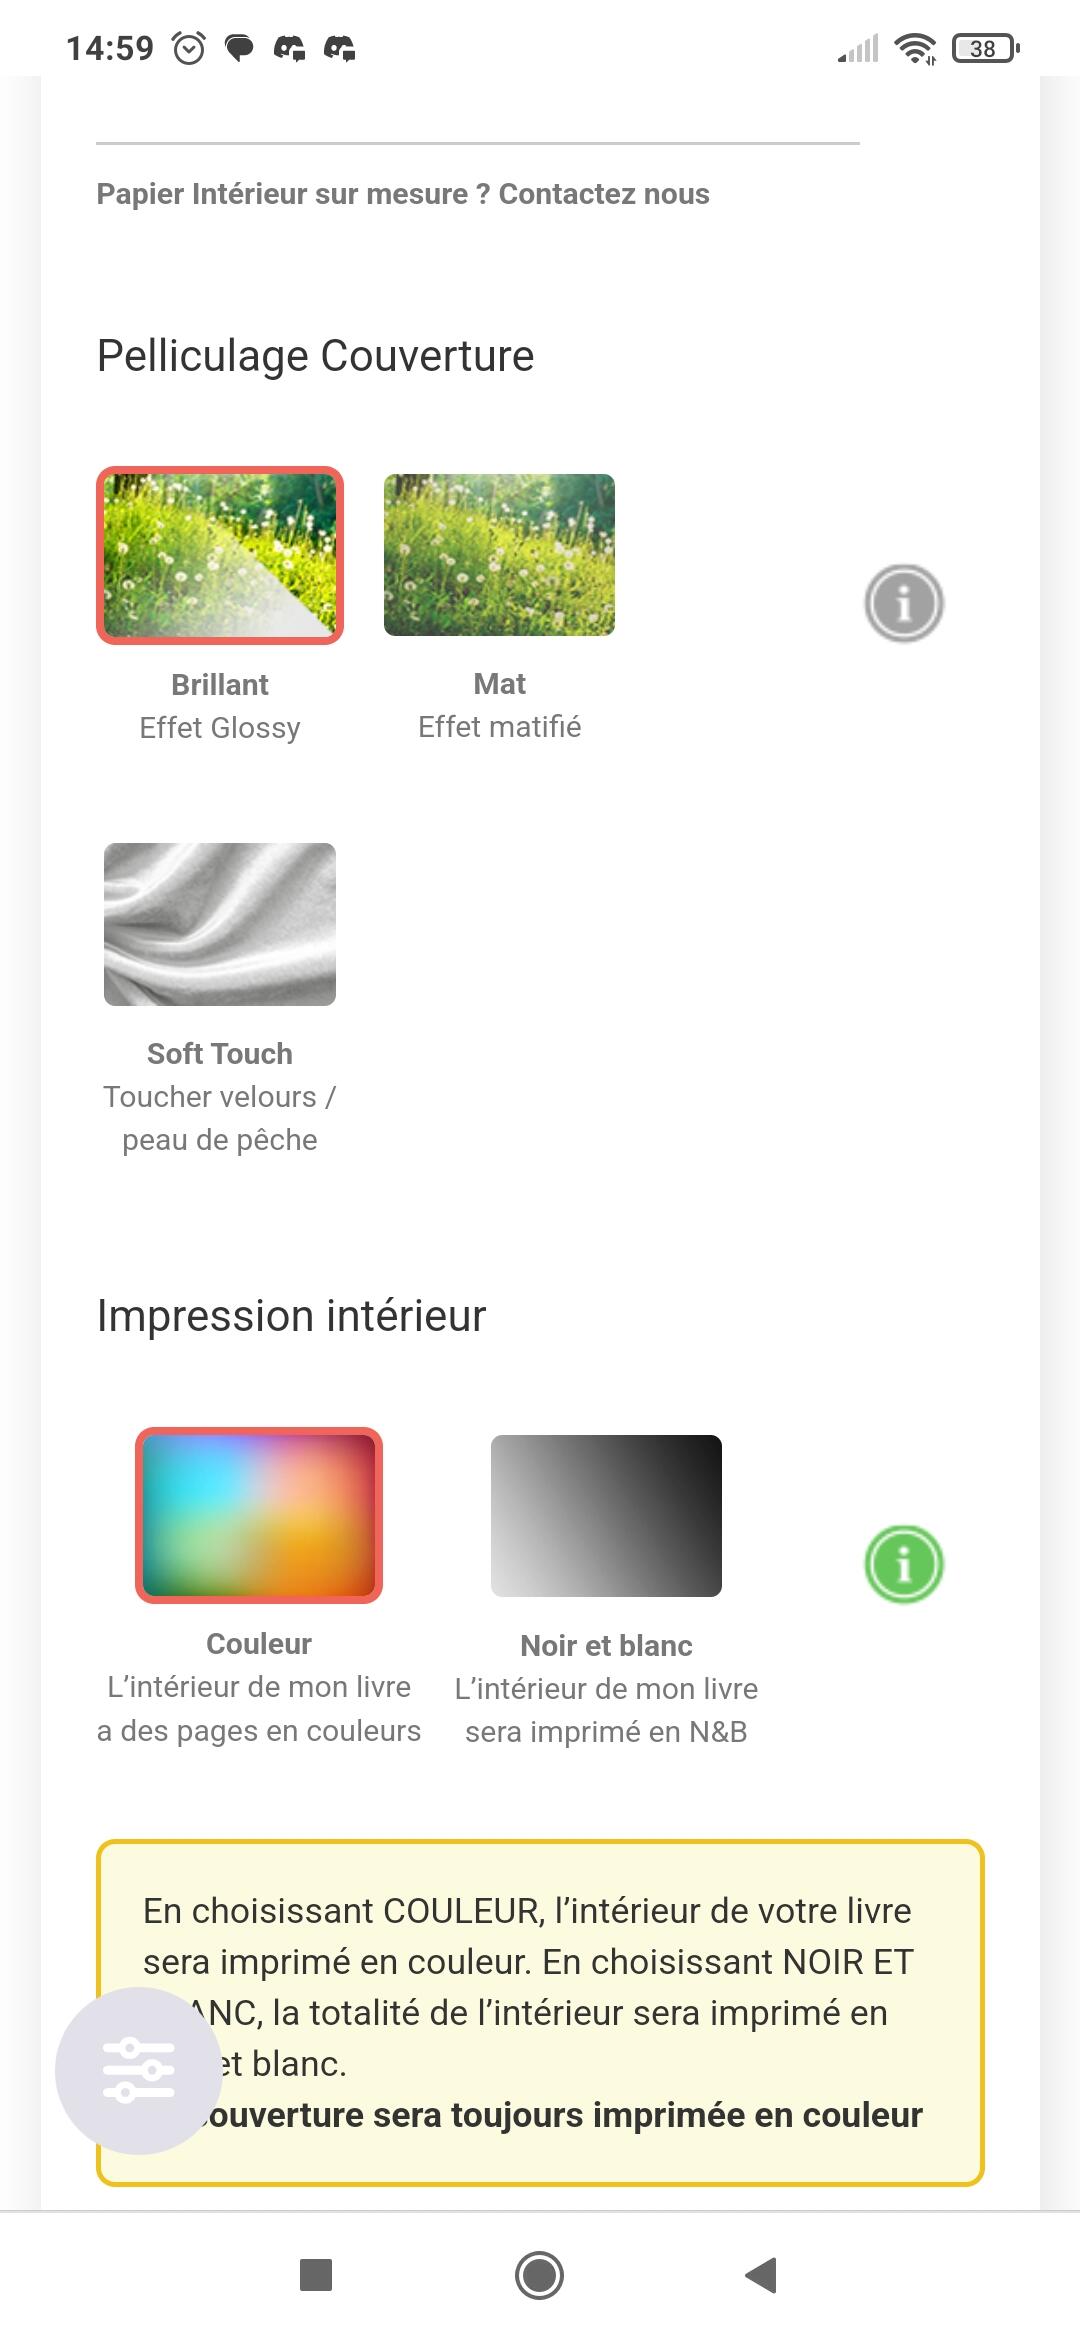Tap the alarm clock status bar icon
Screen dimensions: 1080x2340
(x=189, y=48)
